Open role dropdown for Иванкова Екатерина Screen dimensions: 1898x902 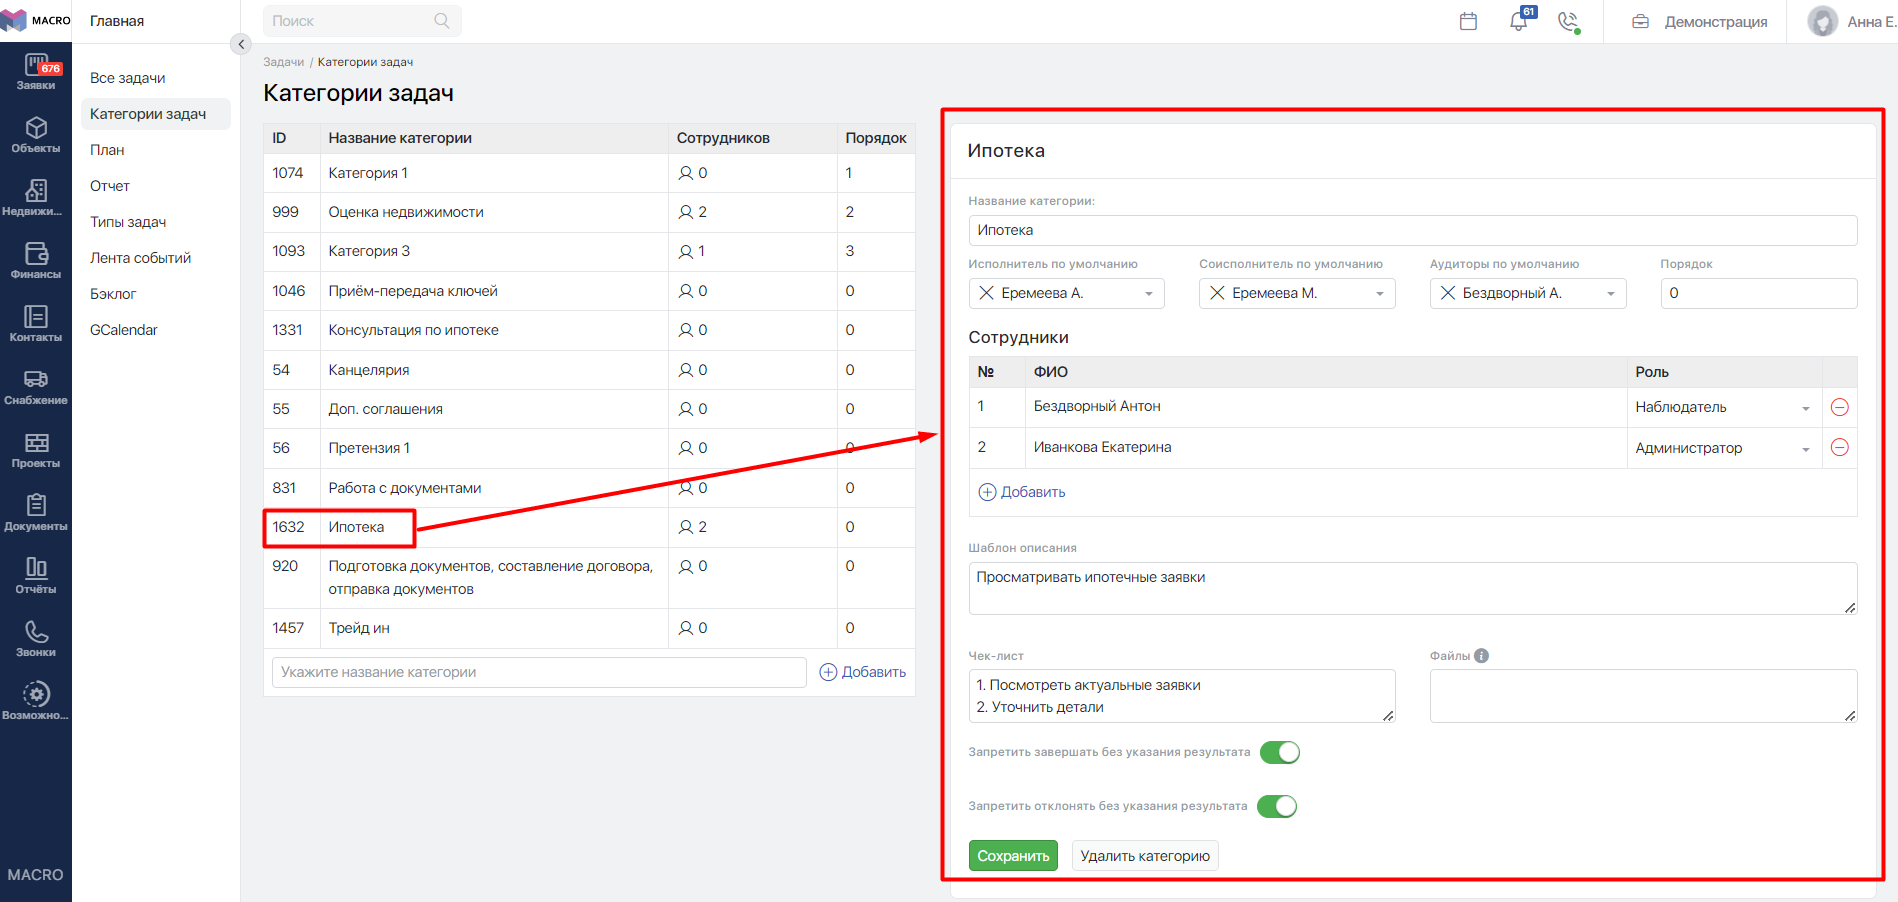1805,449
